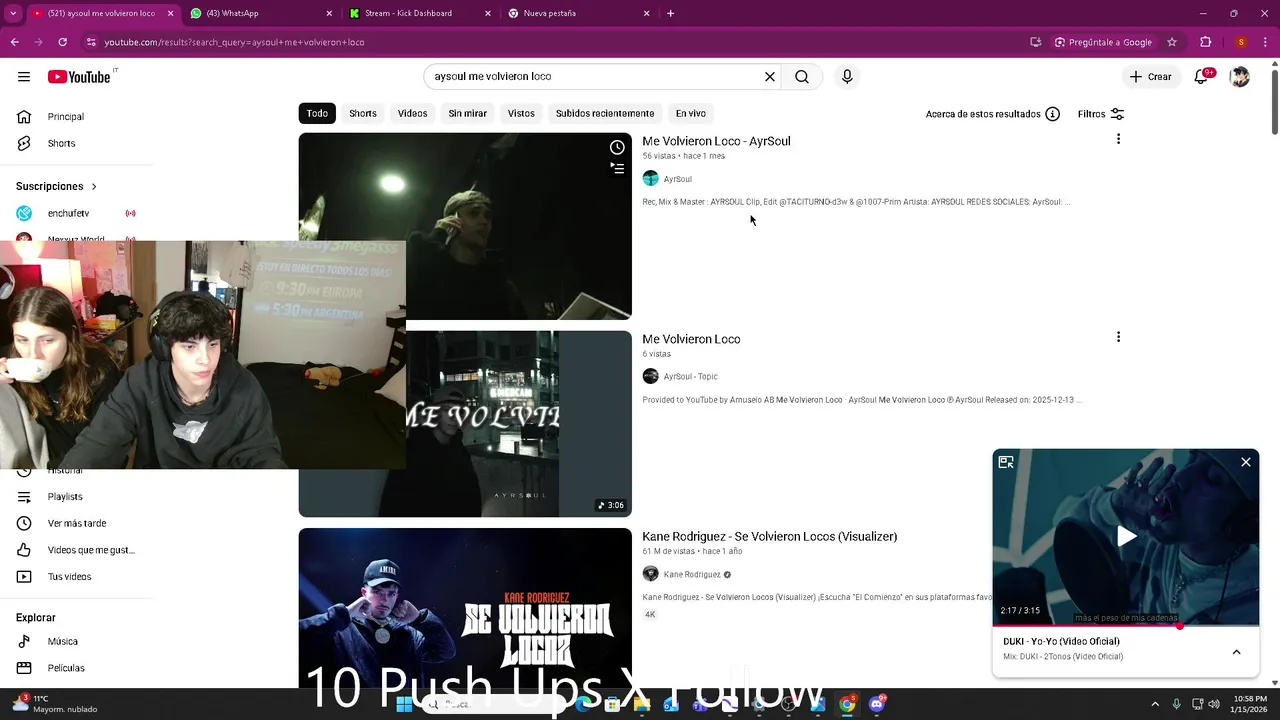Image resolution: width=1280 pixels, height=720 pixels.
Task: Click the Principal home icon in sidebar
Action: [x=24, y=117]
